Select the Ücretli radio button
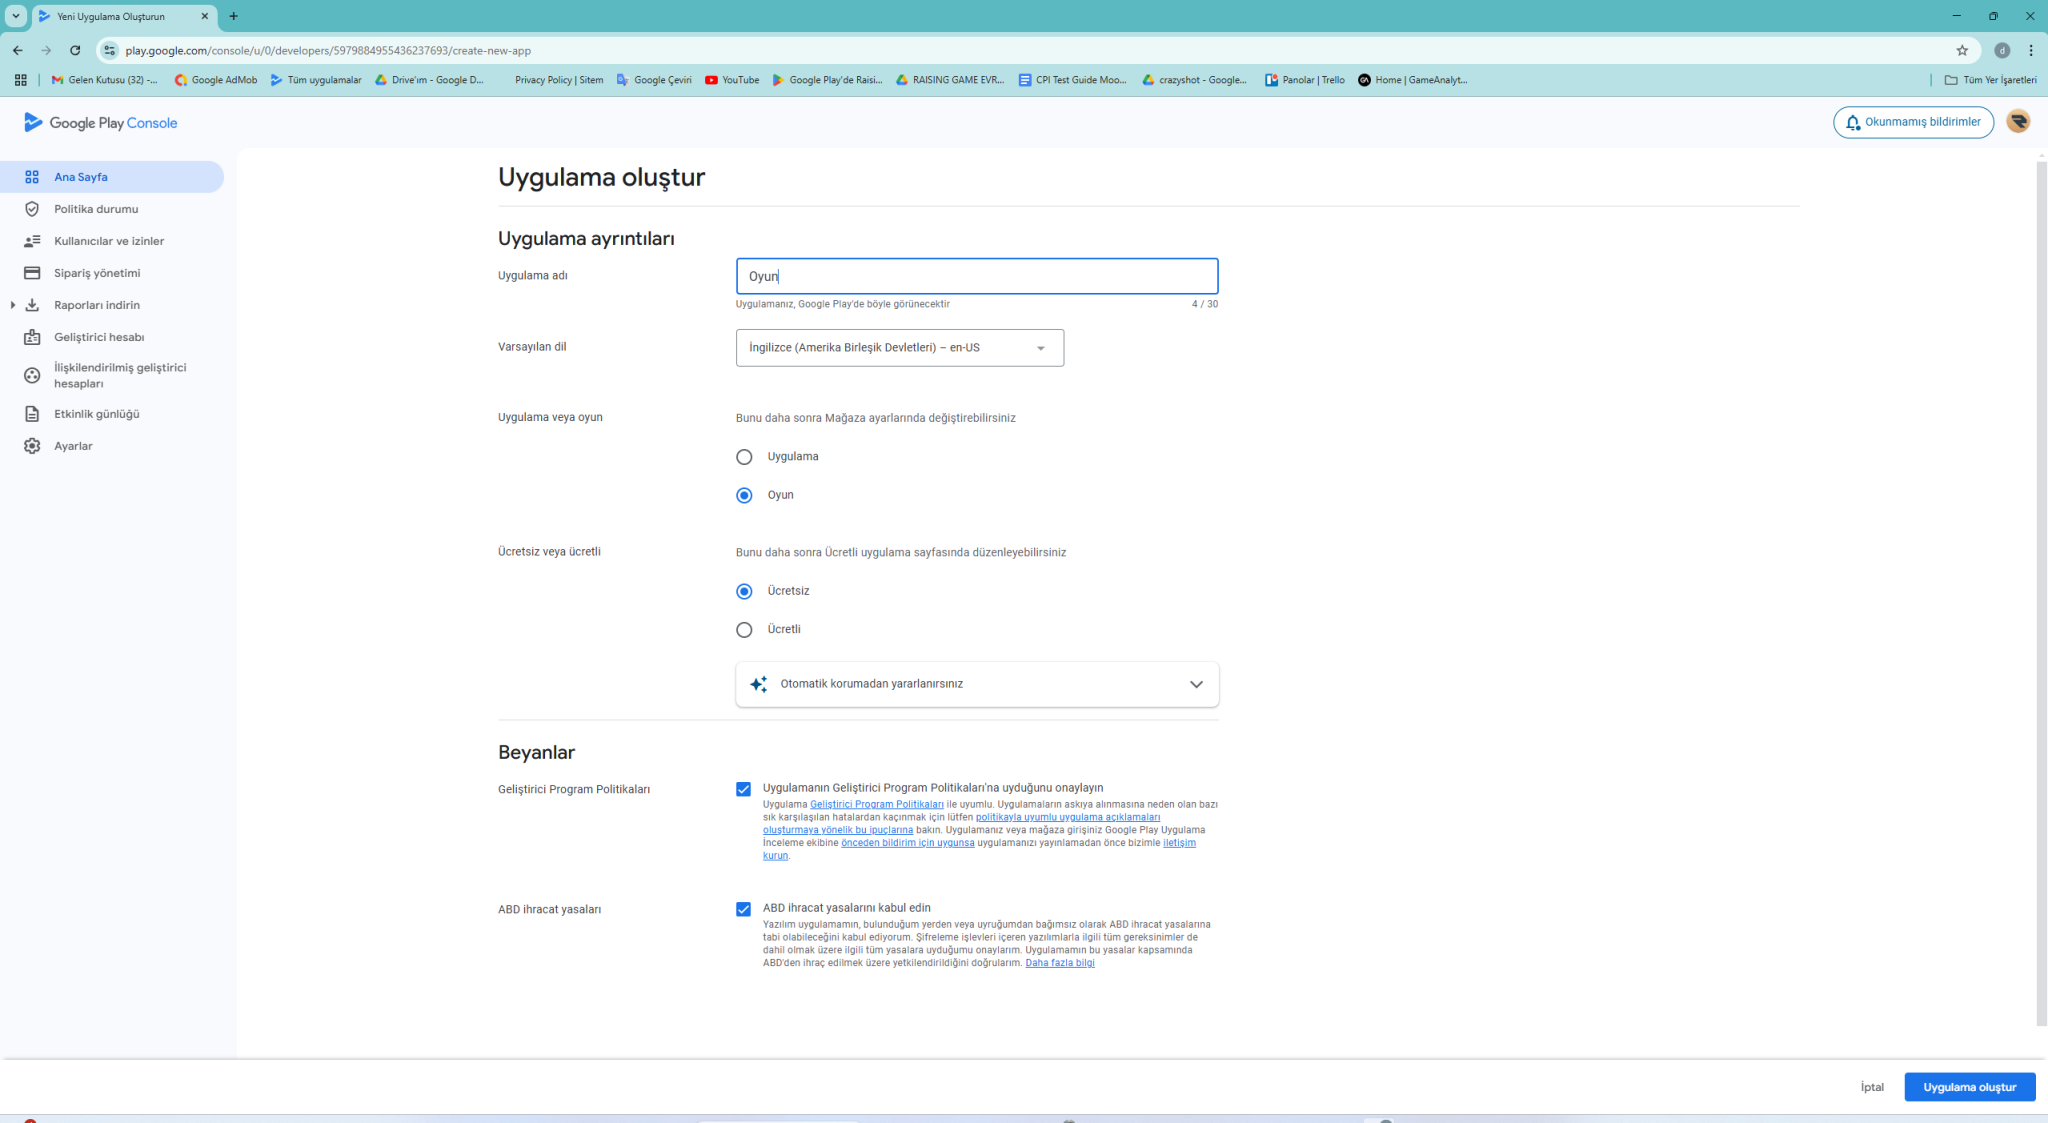The image size is (2048, 1123). pyautogui.click(x=744, y=630)
